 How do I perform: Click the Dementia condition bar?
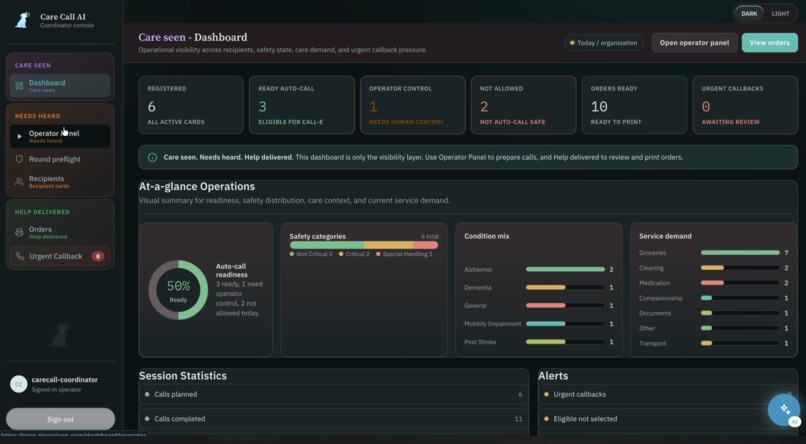tap(565, 288)
